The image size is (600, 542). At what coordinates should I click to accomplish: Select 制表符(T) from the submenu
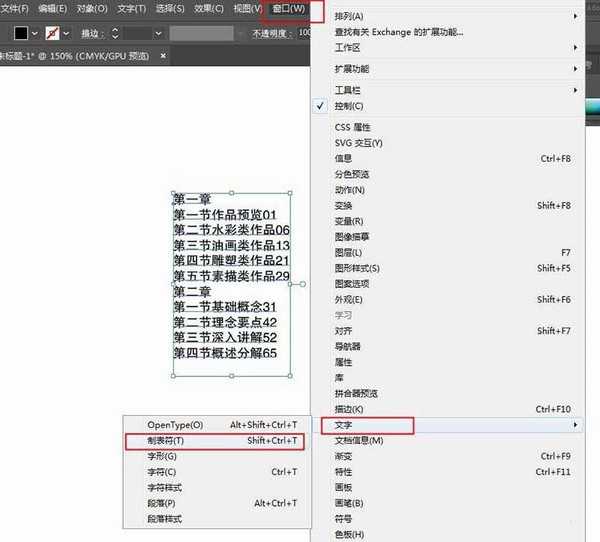166,440
